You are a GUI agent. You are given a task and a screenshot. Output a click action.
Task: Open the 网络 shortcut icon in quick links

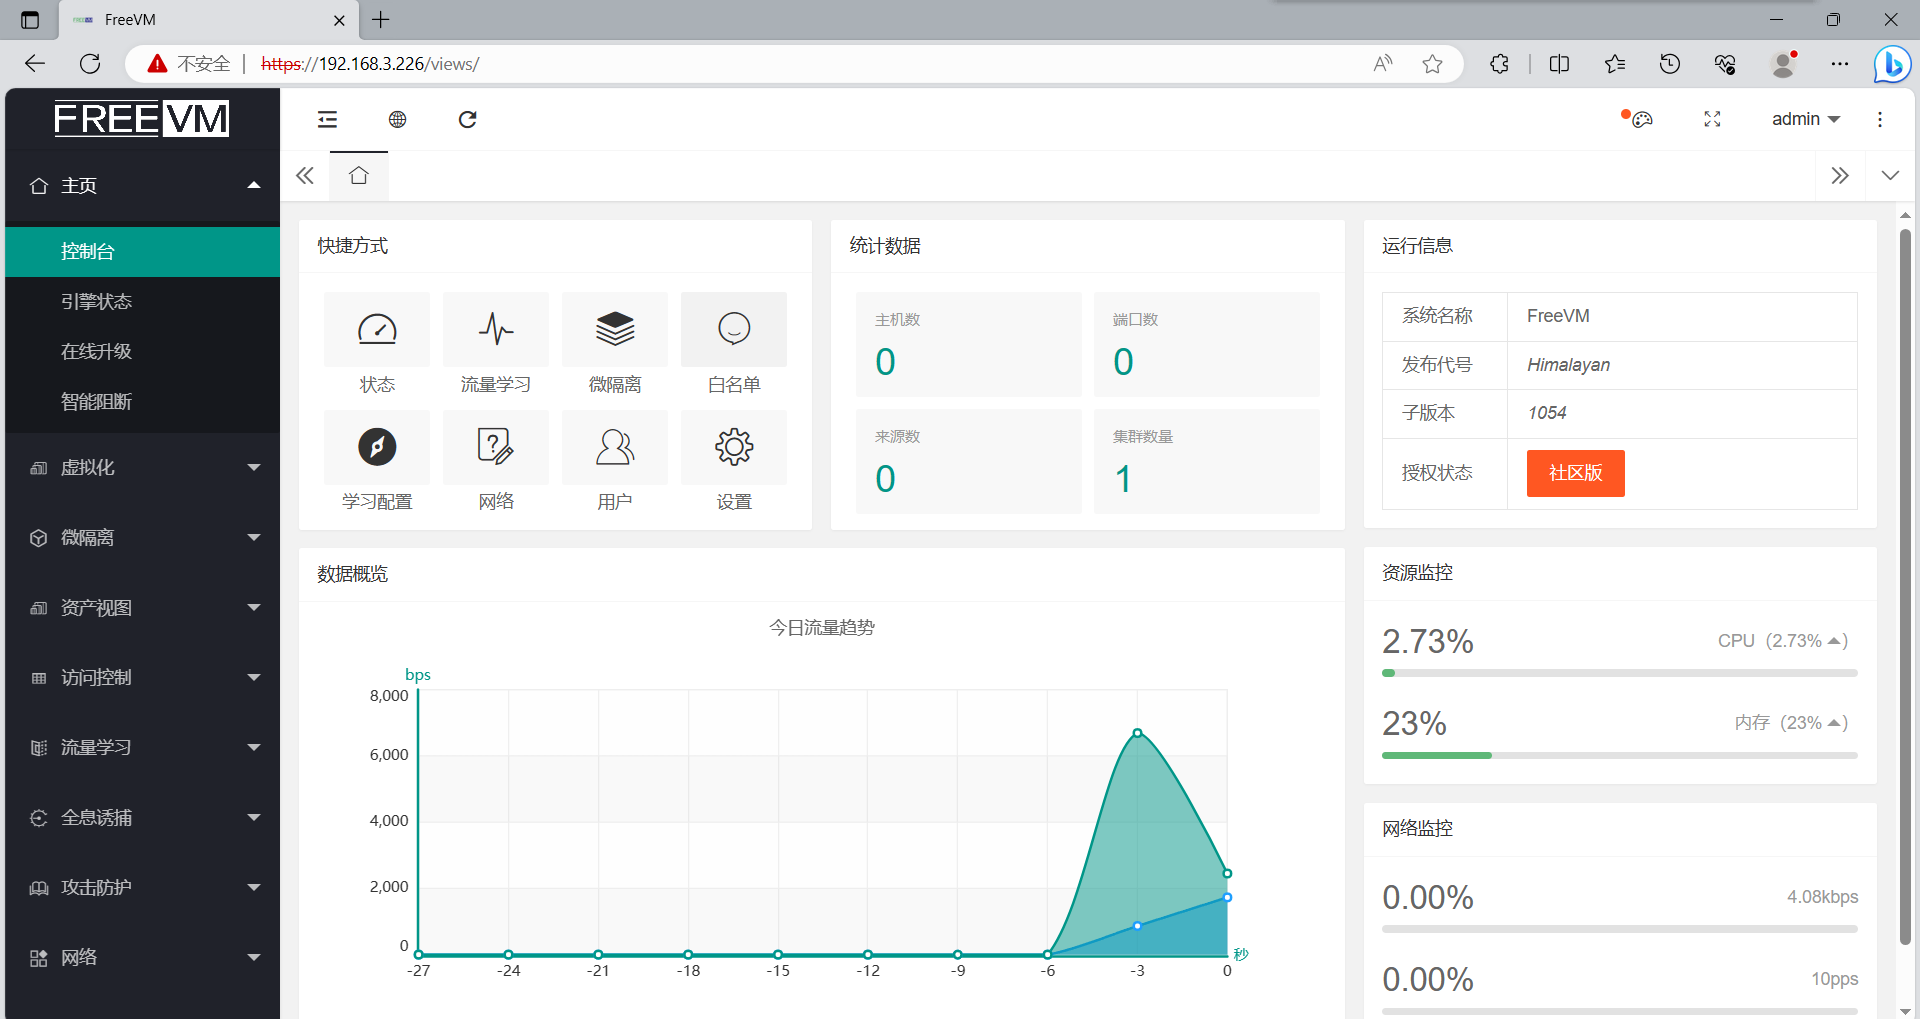(x=496, y=447)
